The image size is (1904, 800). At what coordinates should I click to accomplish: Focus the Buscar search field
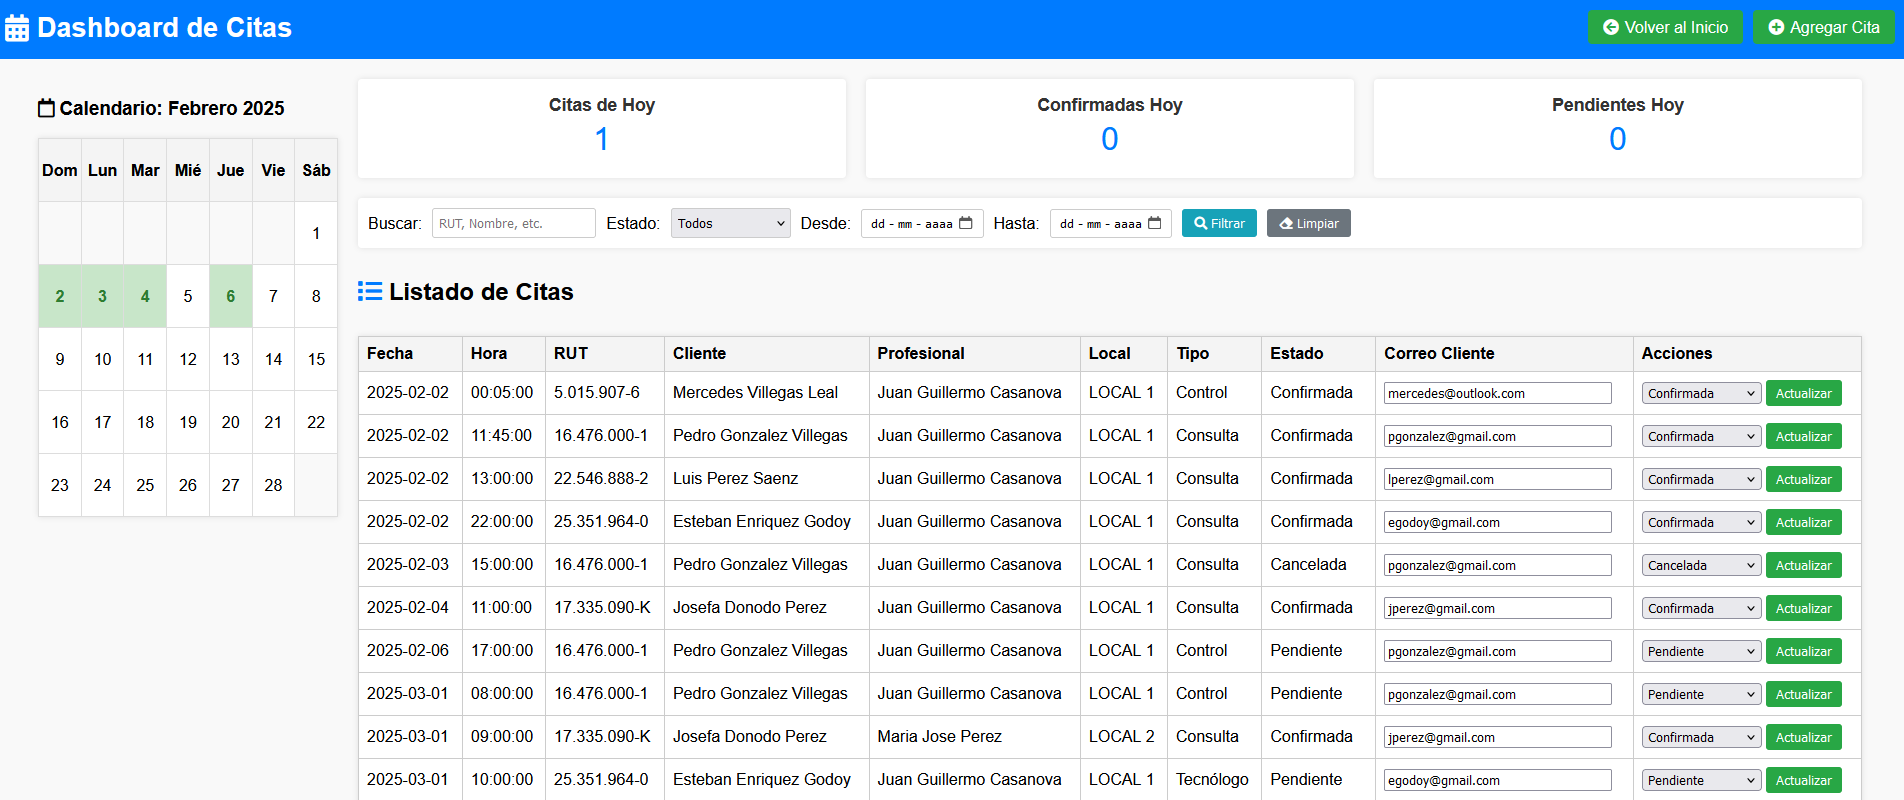click(513, 223)
